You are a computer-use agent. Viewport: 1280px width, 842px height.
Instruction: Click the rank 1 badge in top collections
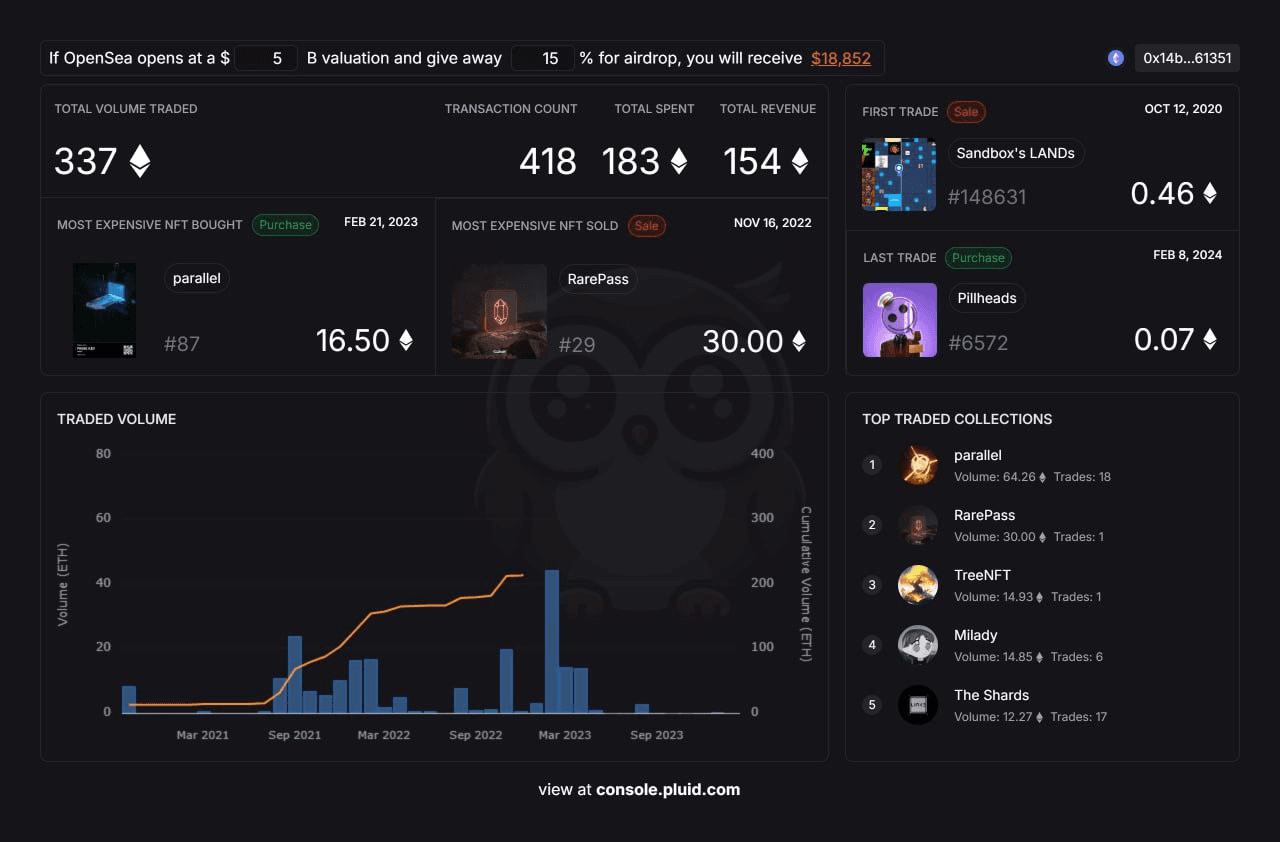point(872,465)
